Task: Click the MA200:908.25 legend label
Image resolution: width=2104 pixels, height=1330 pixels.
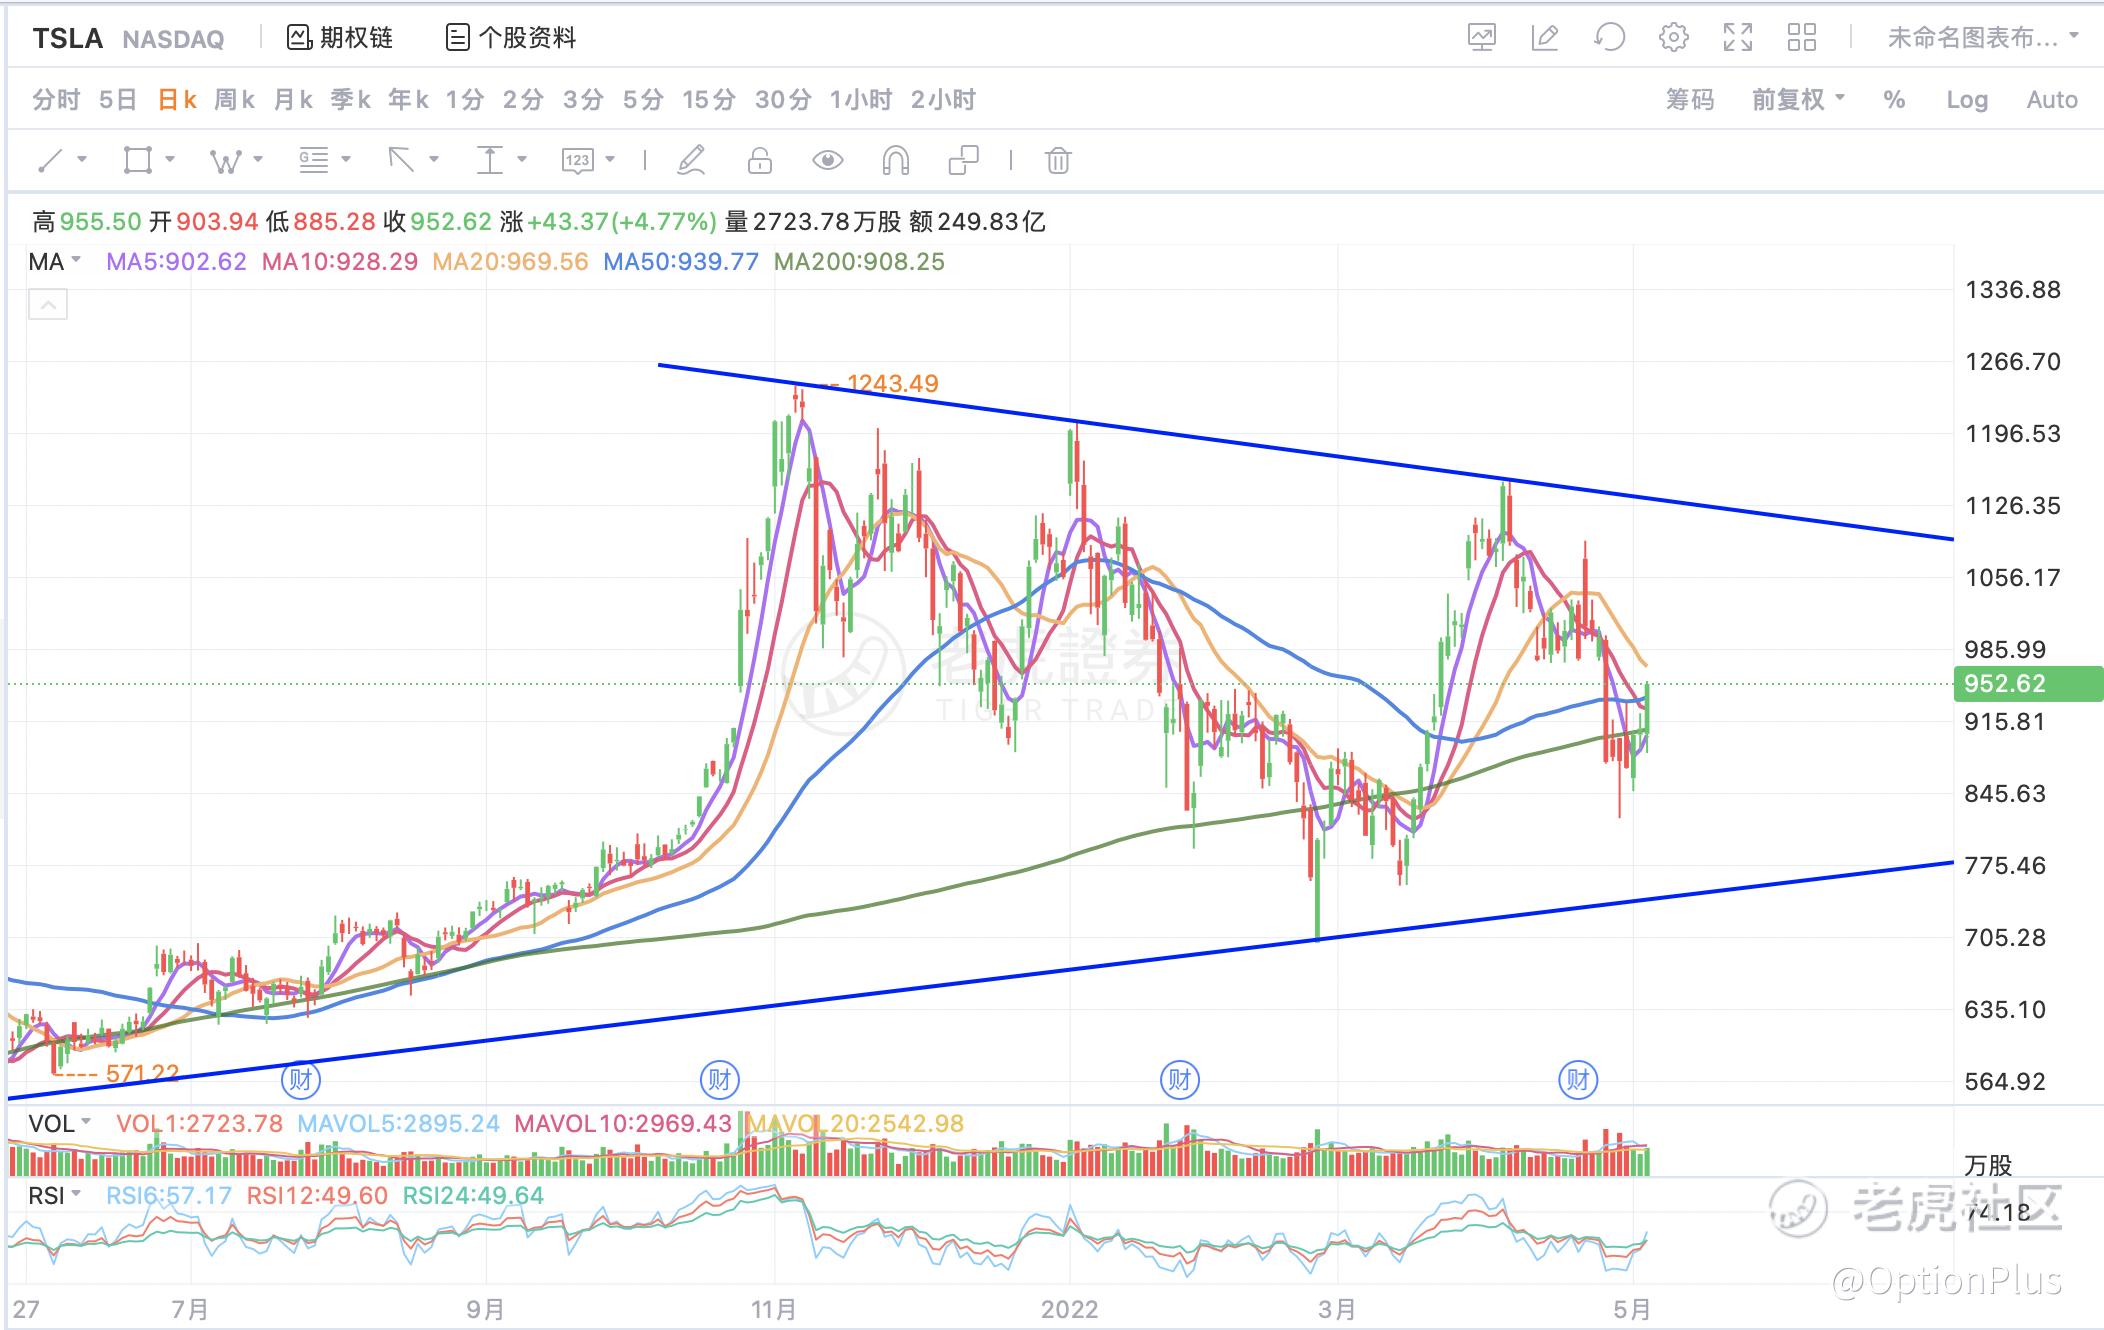Action: tap(859, 262)
